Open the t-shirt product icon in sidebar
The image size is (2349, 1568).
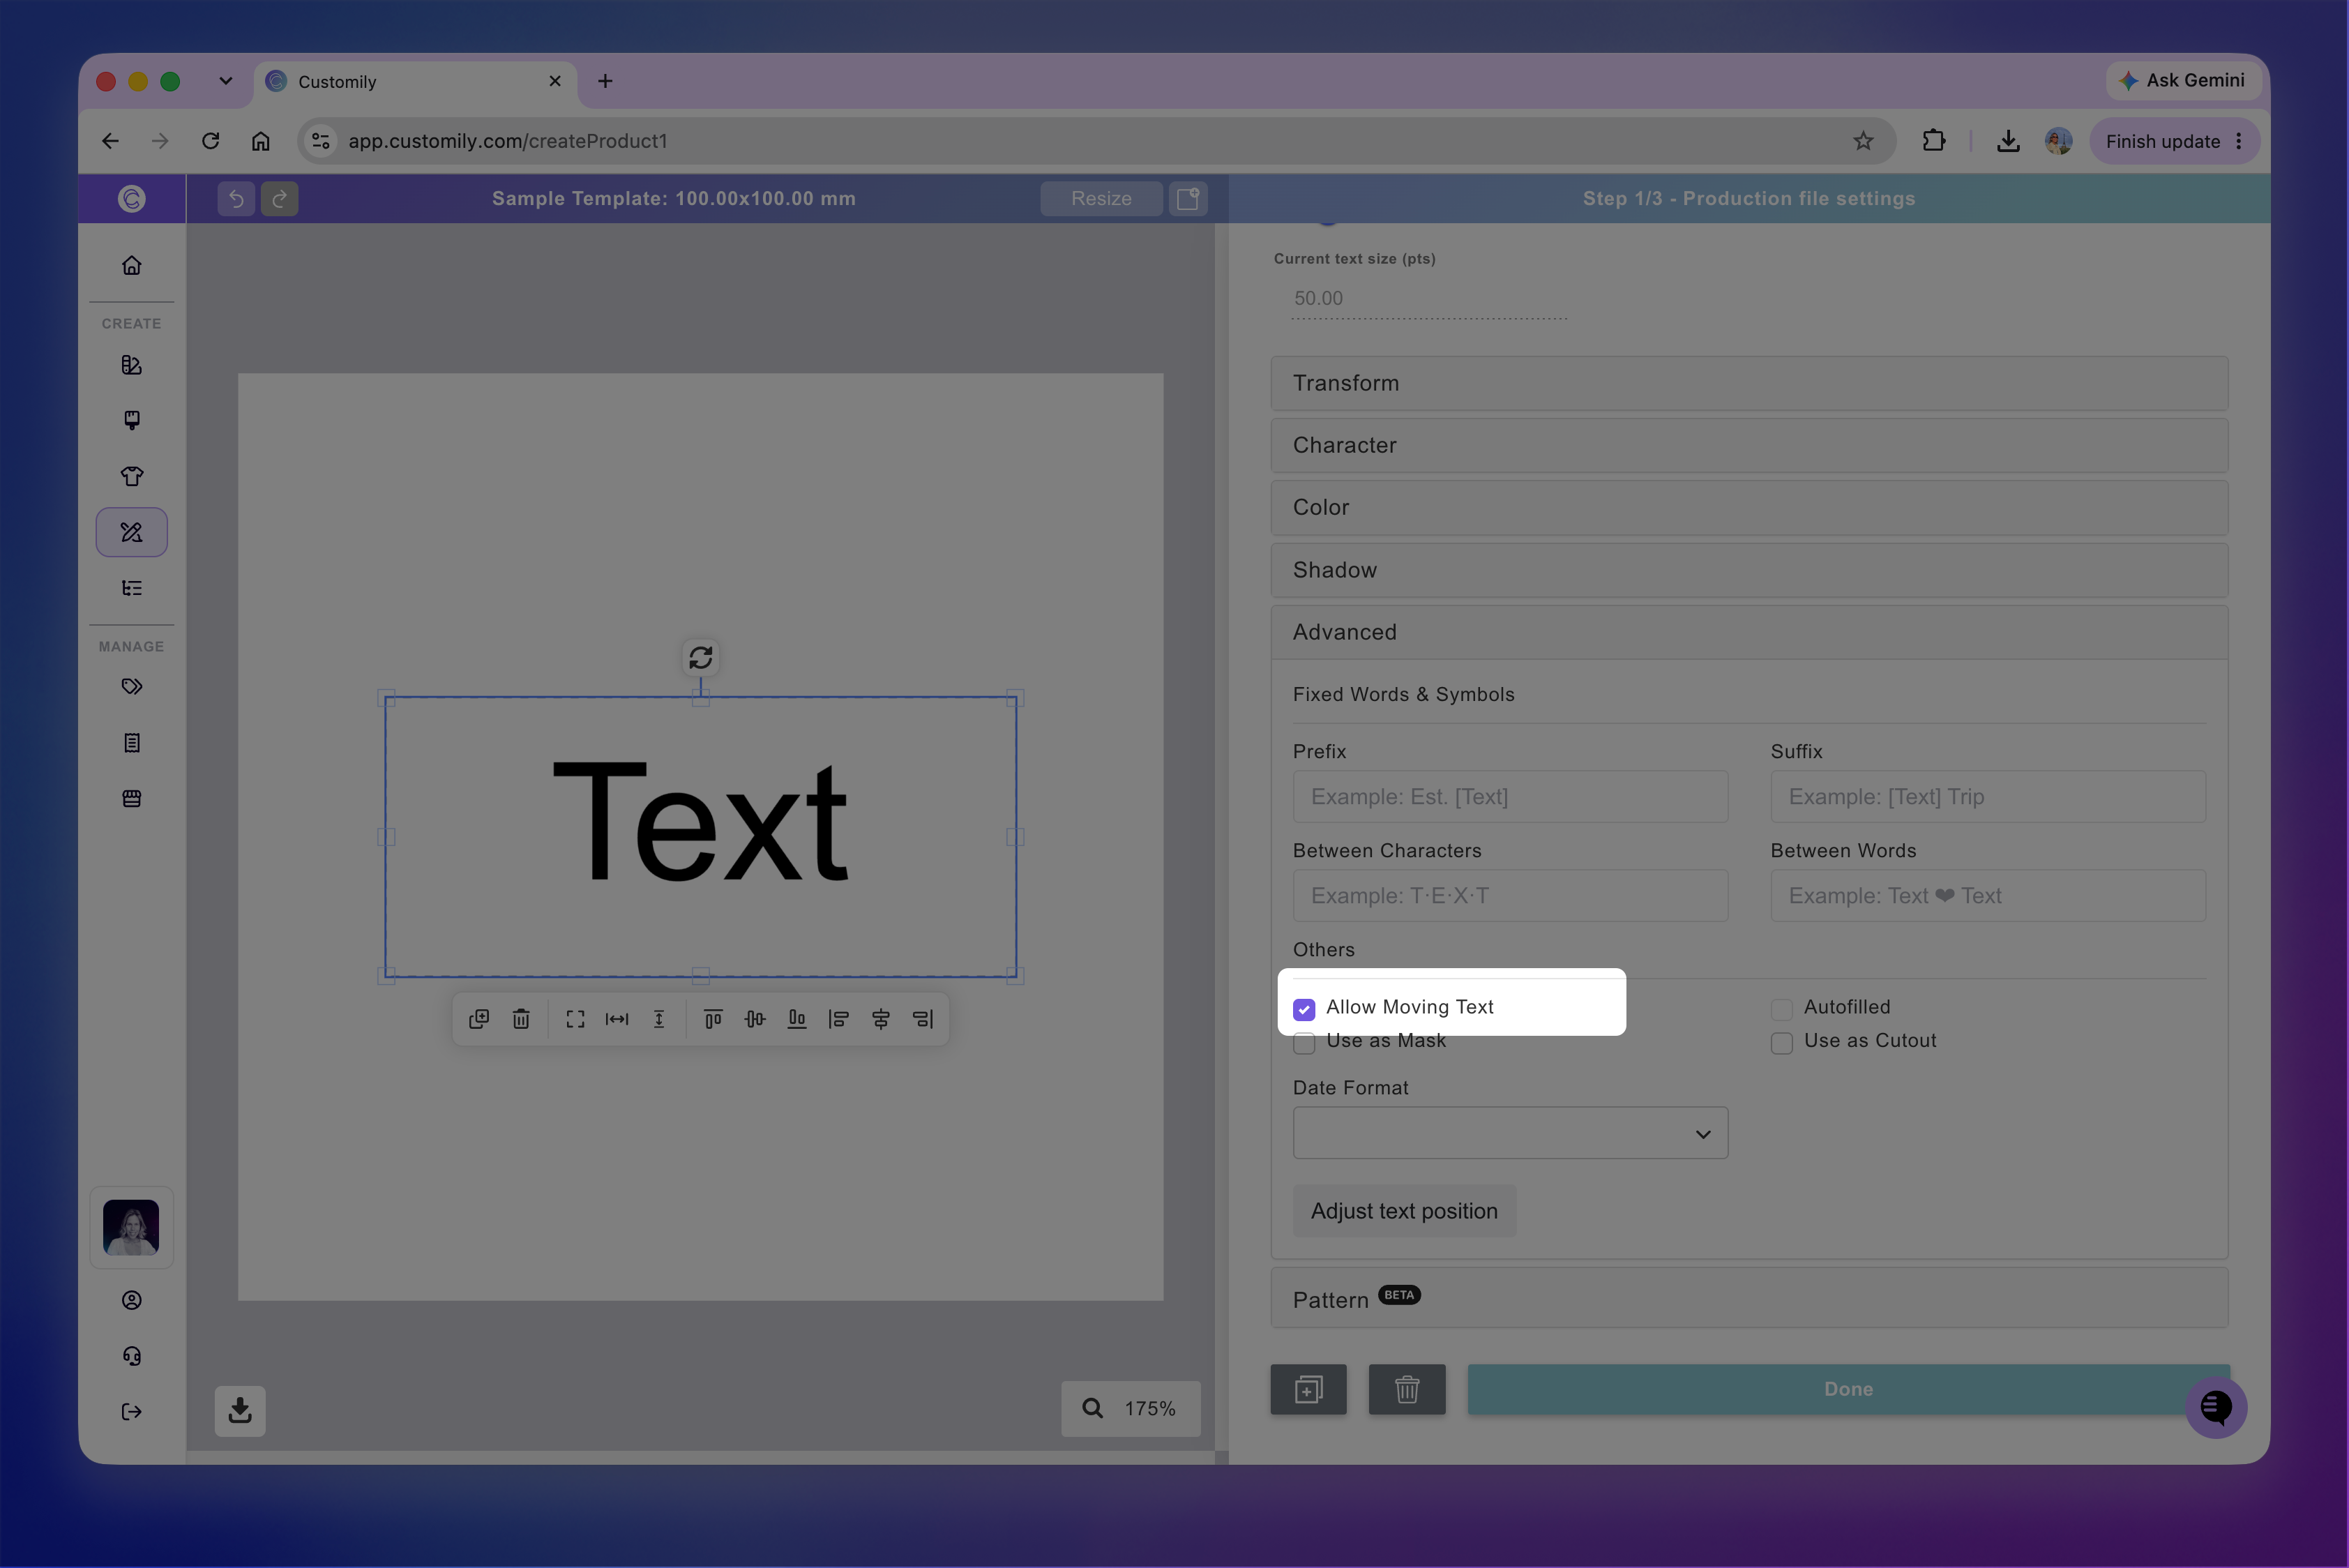point(131,476)
